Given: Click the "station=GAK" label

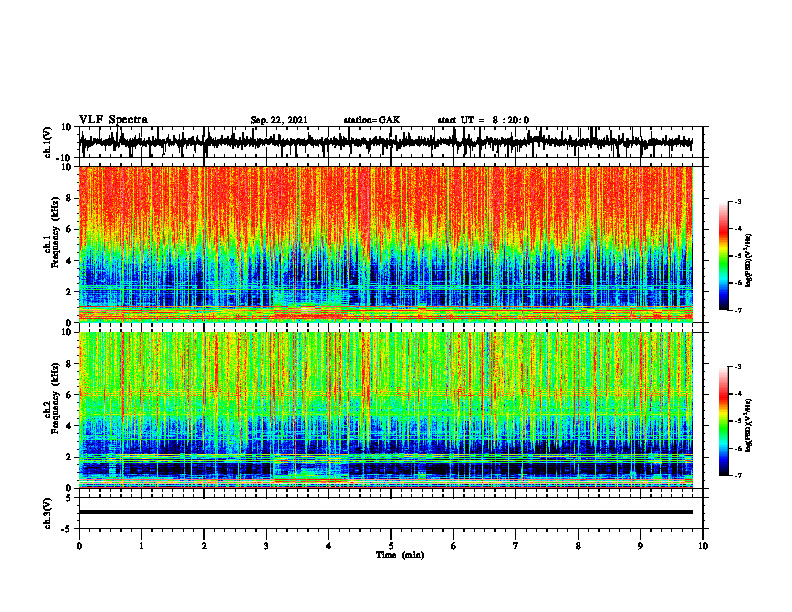Looking at the screenshot, I should tap(372, 120).
